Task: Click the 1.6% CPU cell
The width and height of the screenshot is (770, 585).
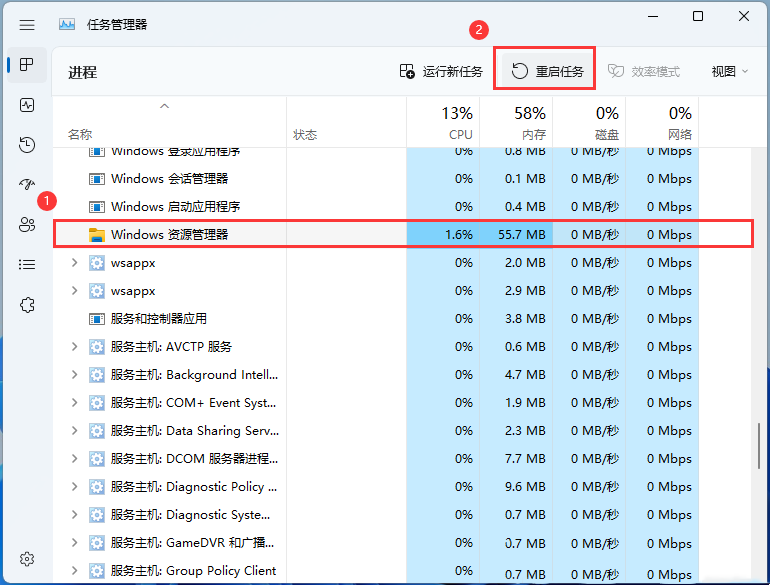Action: [x=443, y=234]
